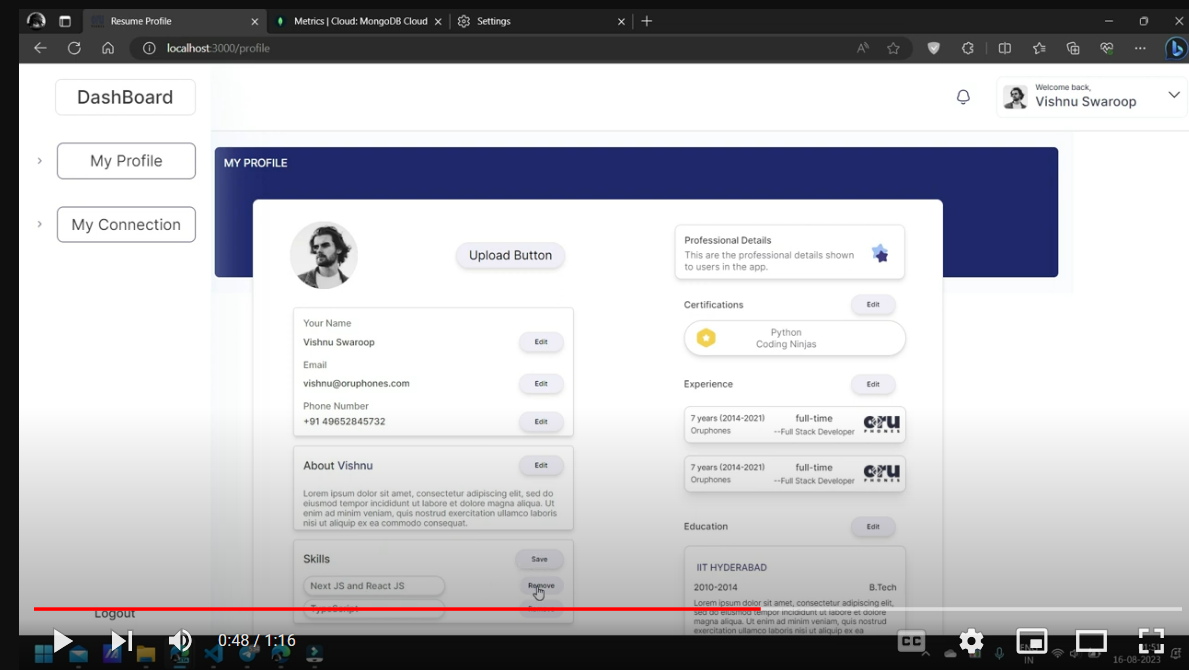Enable closed captions with the CC icon
This screenshot has width=1189, height=670.
[911, 641]
